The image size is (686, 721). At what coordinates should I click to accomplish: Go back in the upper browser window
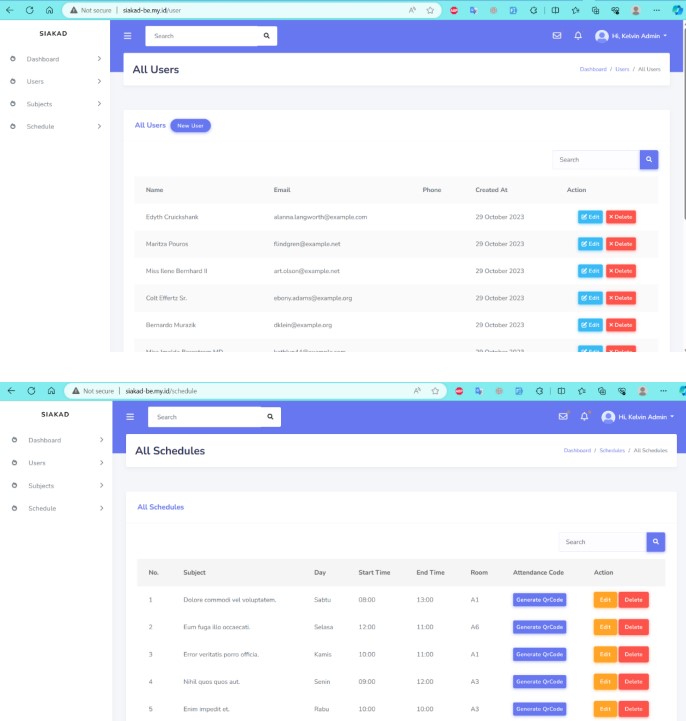point(10,10)
